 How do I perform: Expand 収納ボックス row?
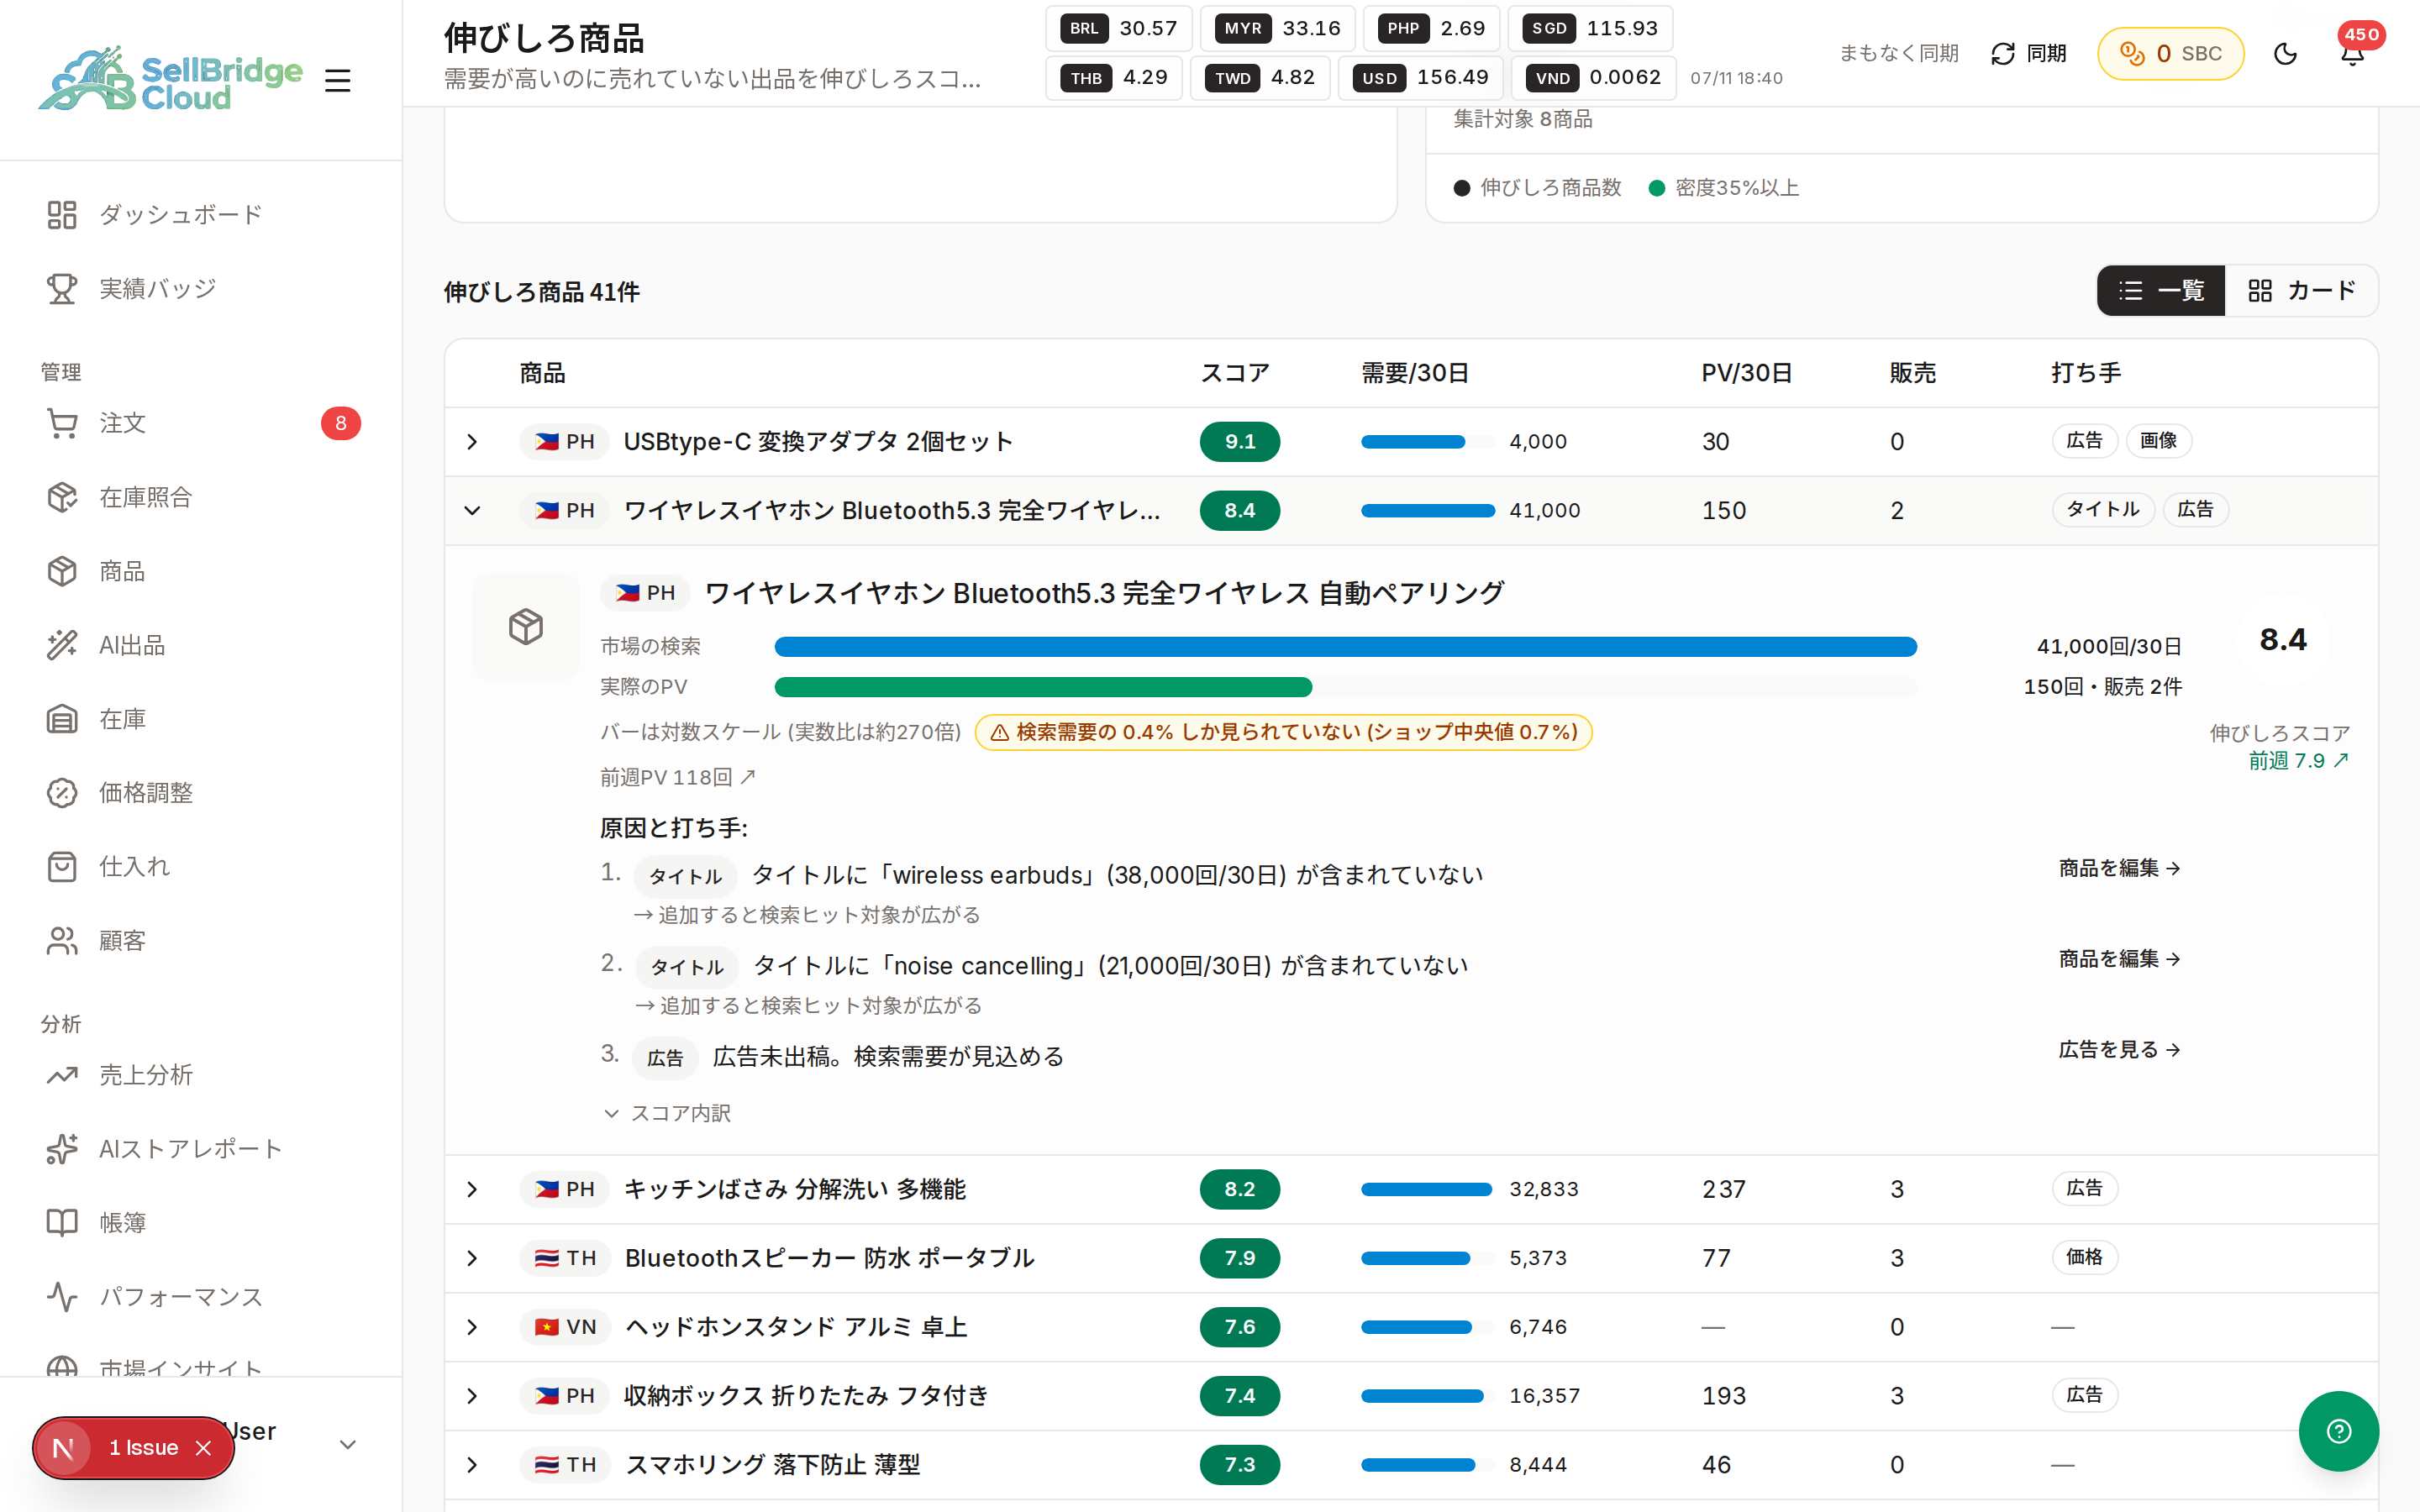coord(472,1397)
